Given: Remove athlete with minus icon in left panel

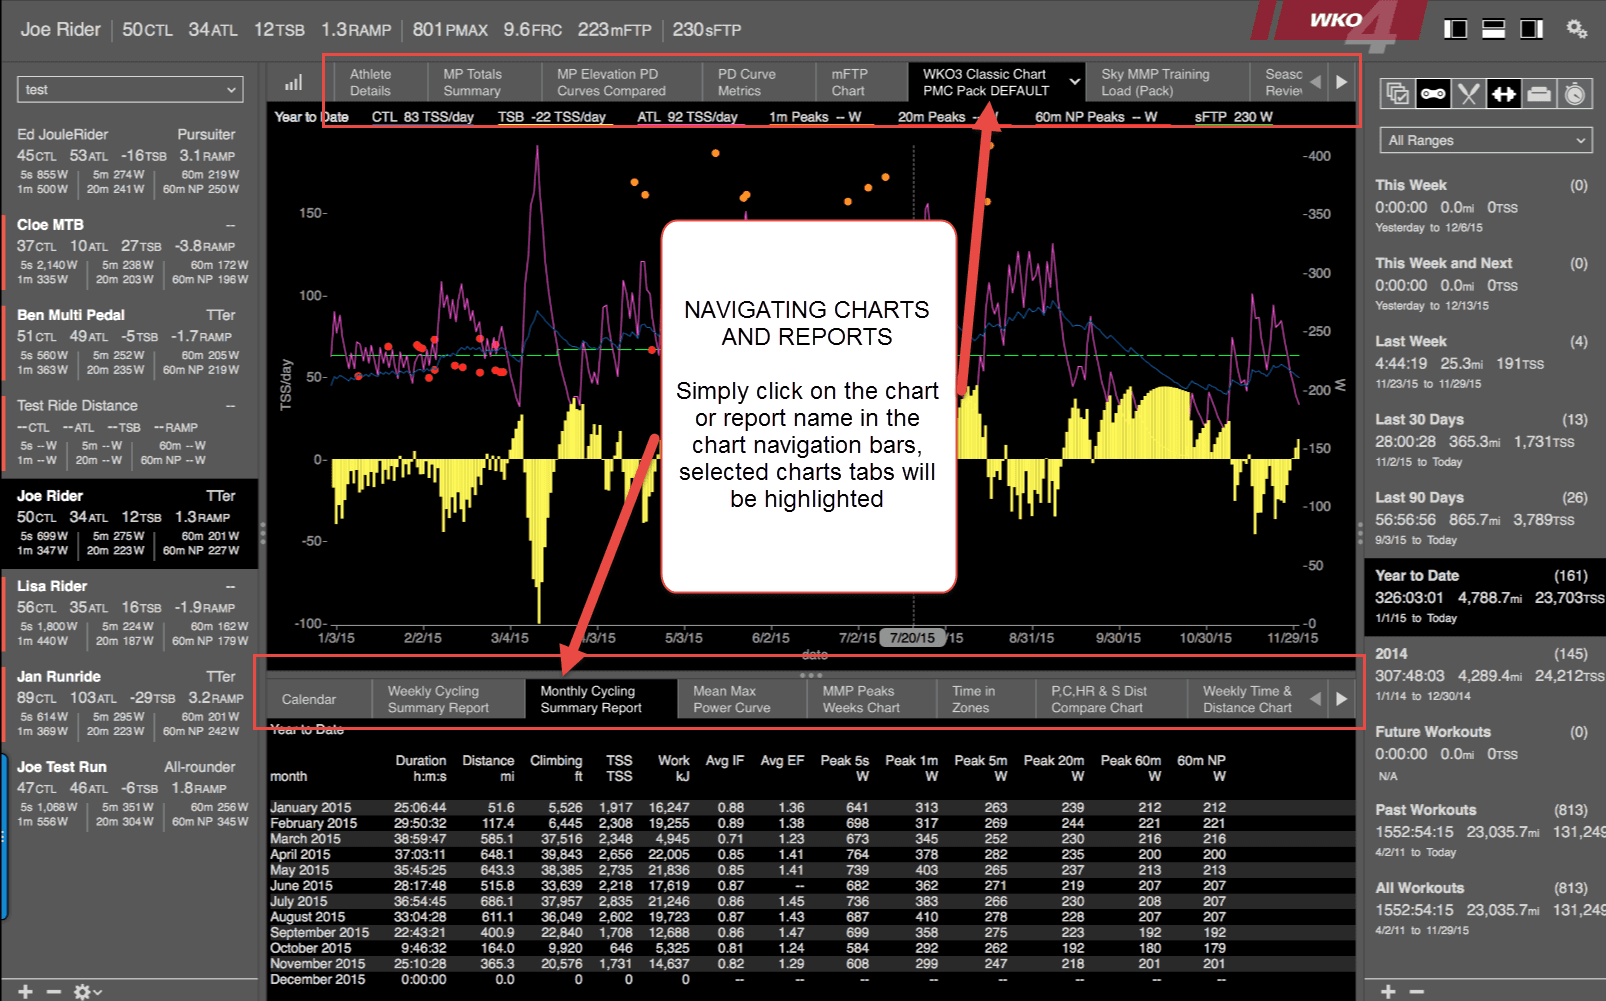Looking at the screenshot, I should (54, 991).
